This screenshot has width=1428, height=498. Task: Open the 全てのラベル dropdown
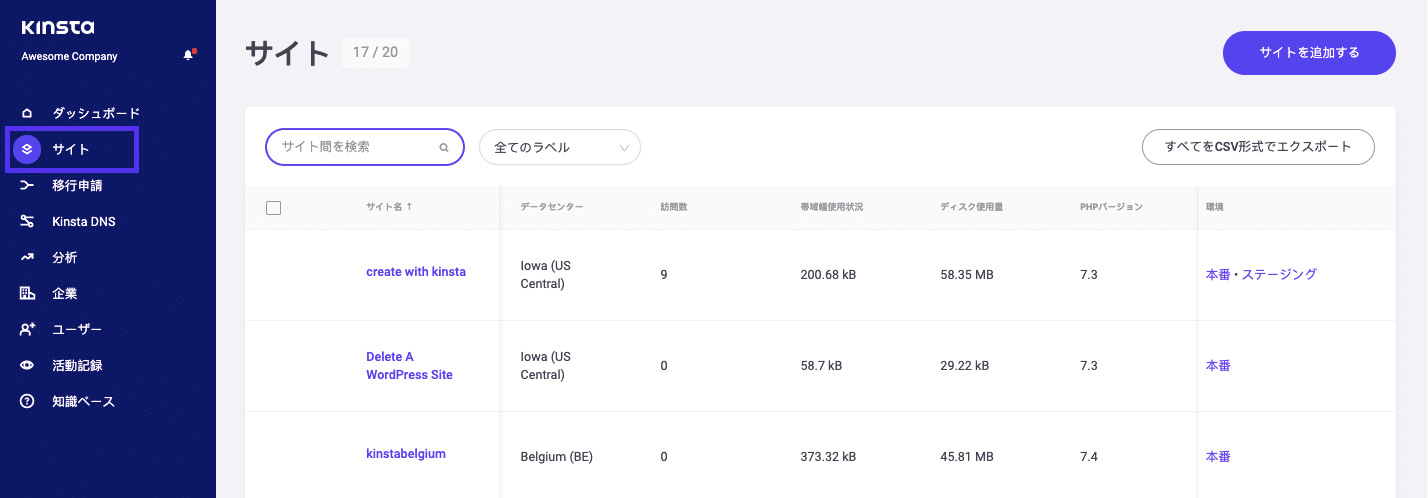tap(560, 147)
